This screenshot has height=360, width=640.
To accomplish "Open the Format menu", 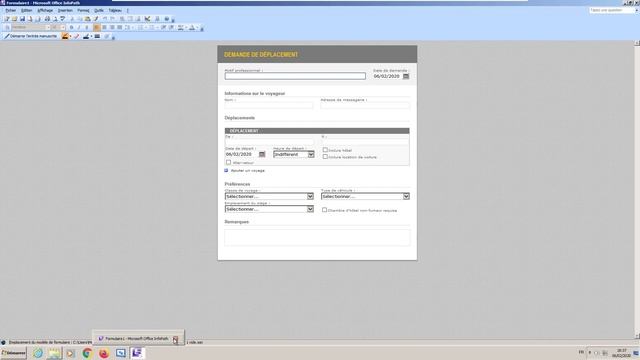I will pos(83,10).
